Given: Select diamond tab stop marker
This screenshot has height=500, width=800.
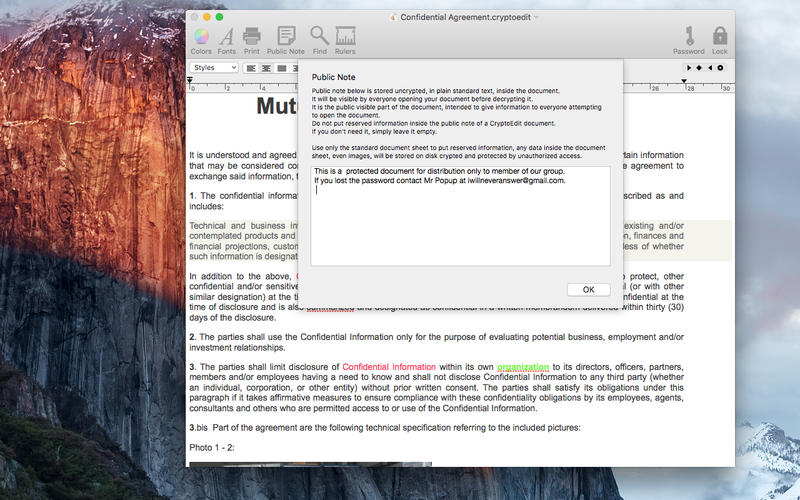Looking at the screenshot, I should tap(699, 68).
